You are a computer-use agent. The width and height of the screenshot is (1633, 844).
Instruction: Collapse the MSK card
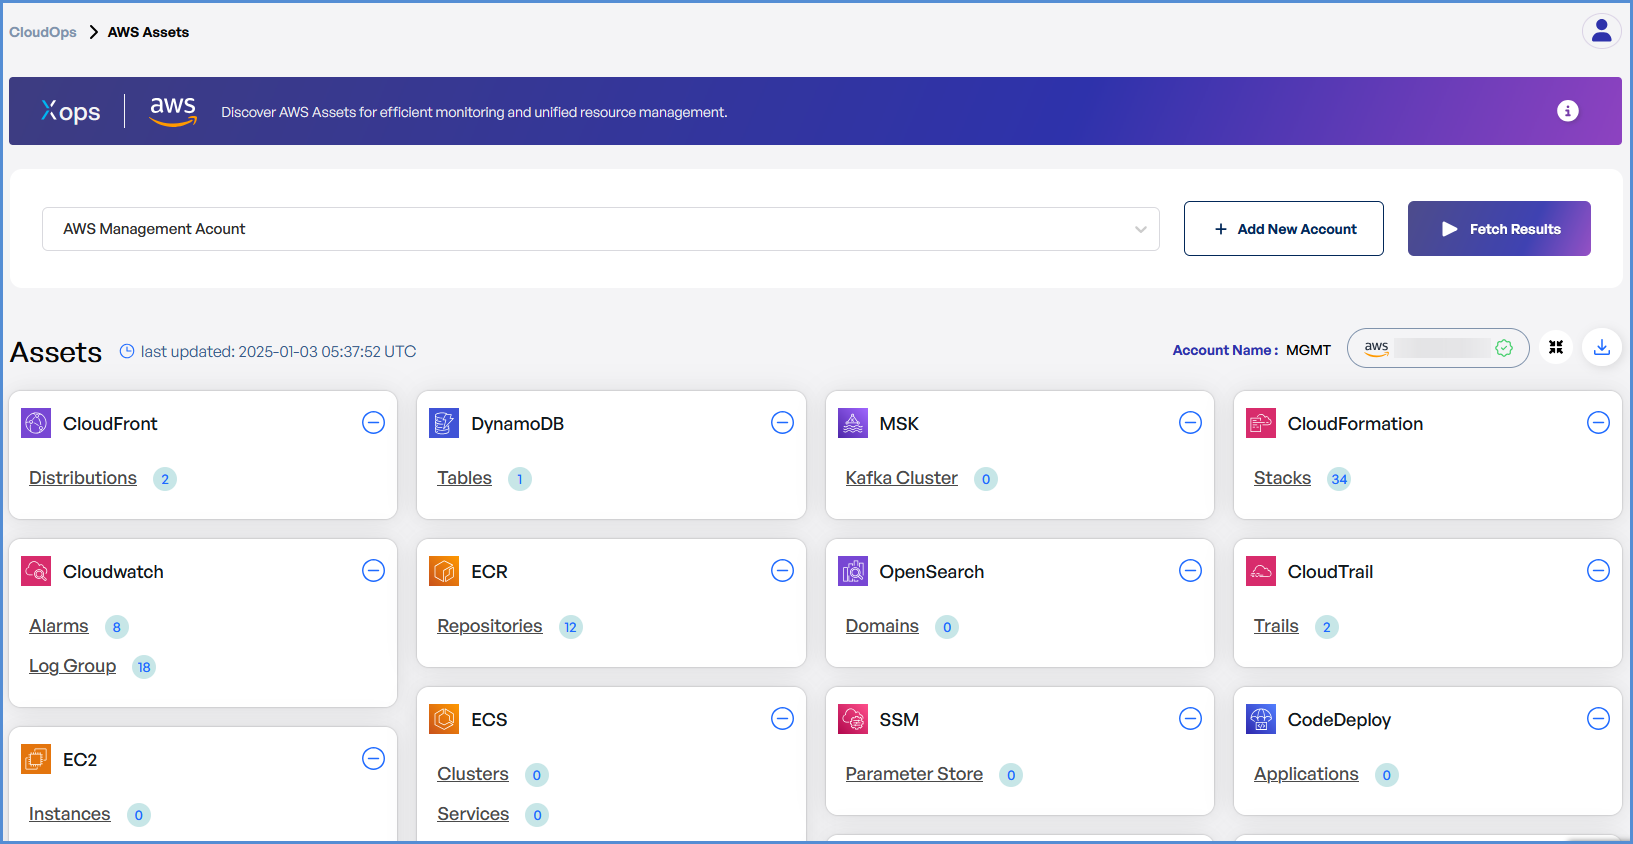[1190, 423]
